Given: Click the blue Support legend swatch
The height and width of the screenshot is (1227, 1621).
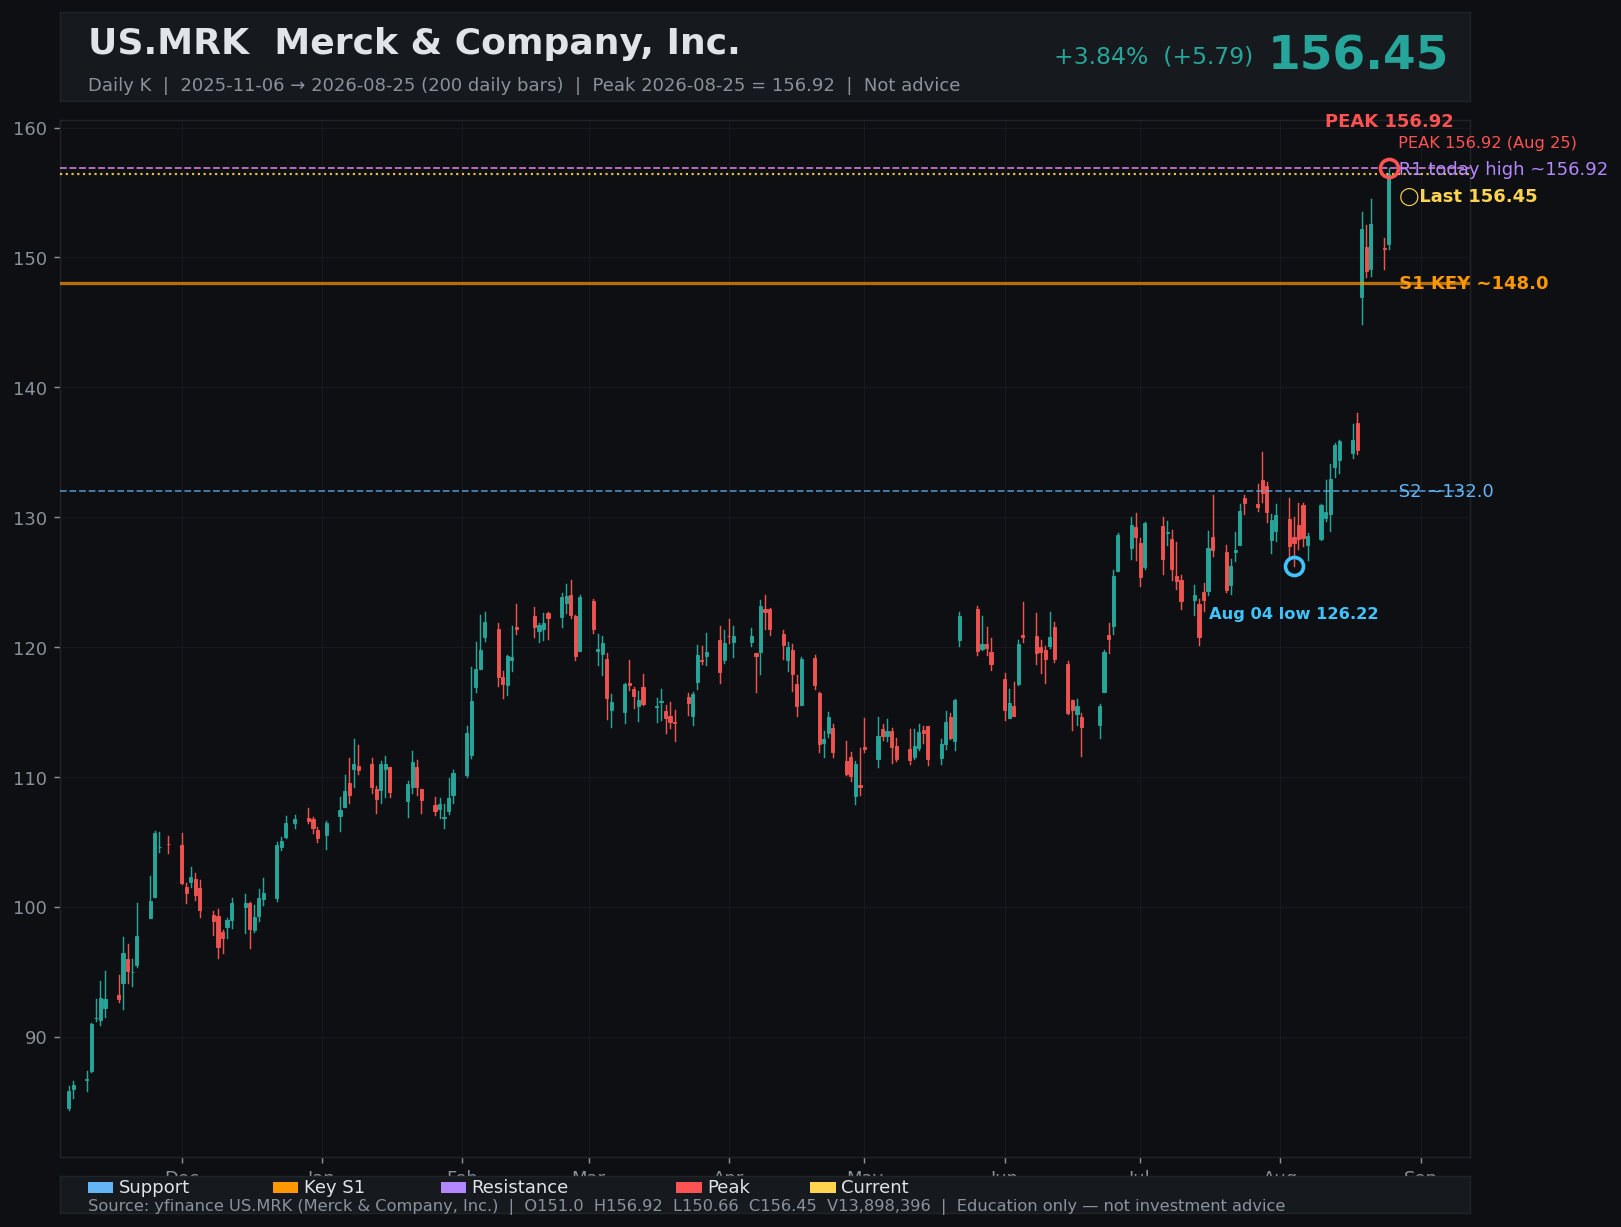Looking at the screenshot, I should point(100,1188).
